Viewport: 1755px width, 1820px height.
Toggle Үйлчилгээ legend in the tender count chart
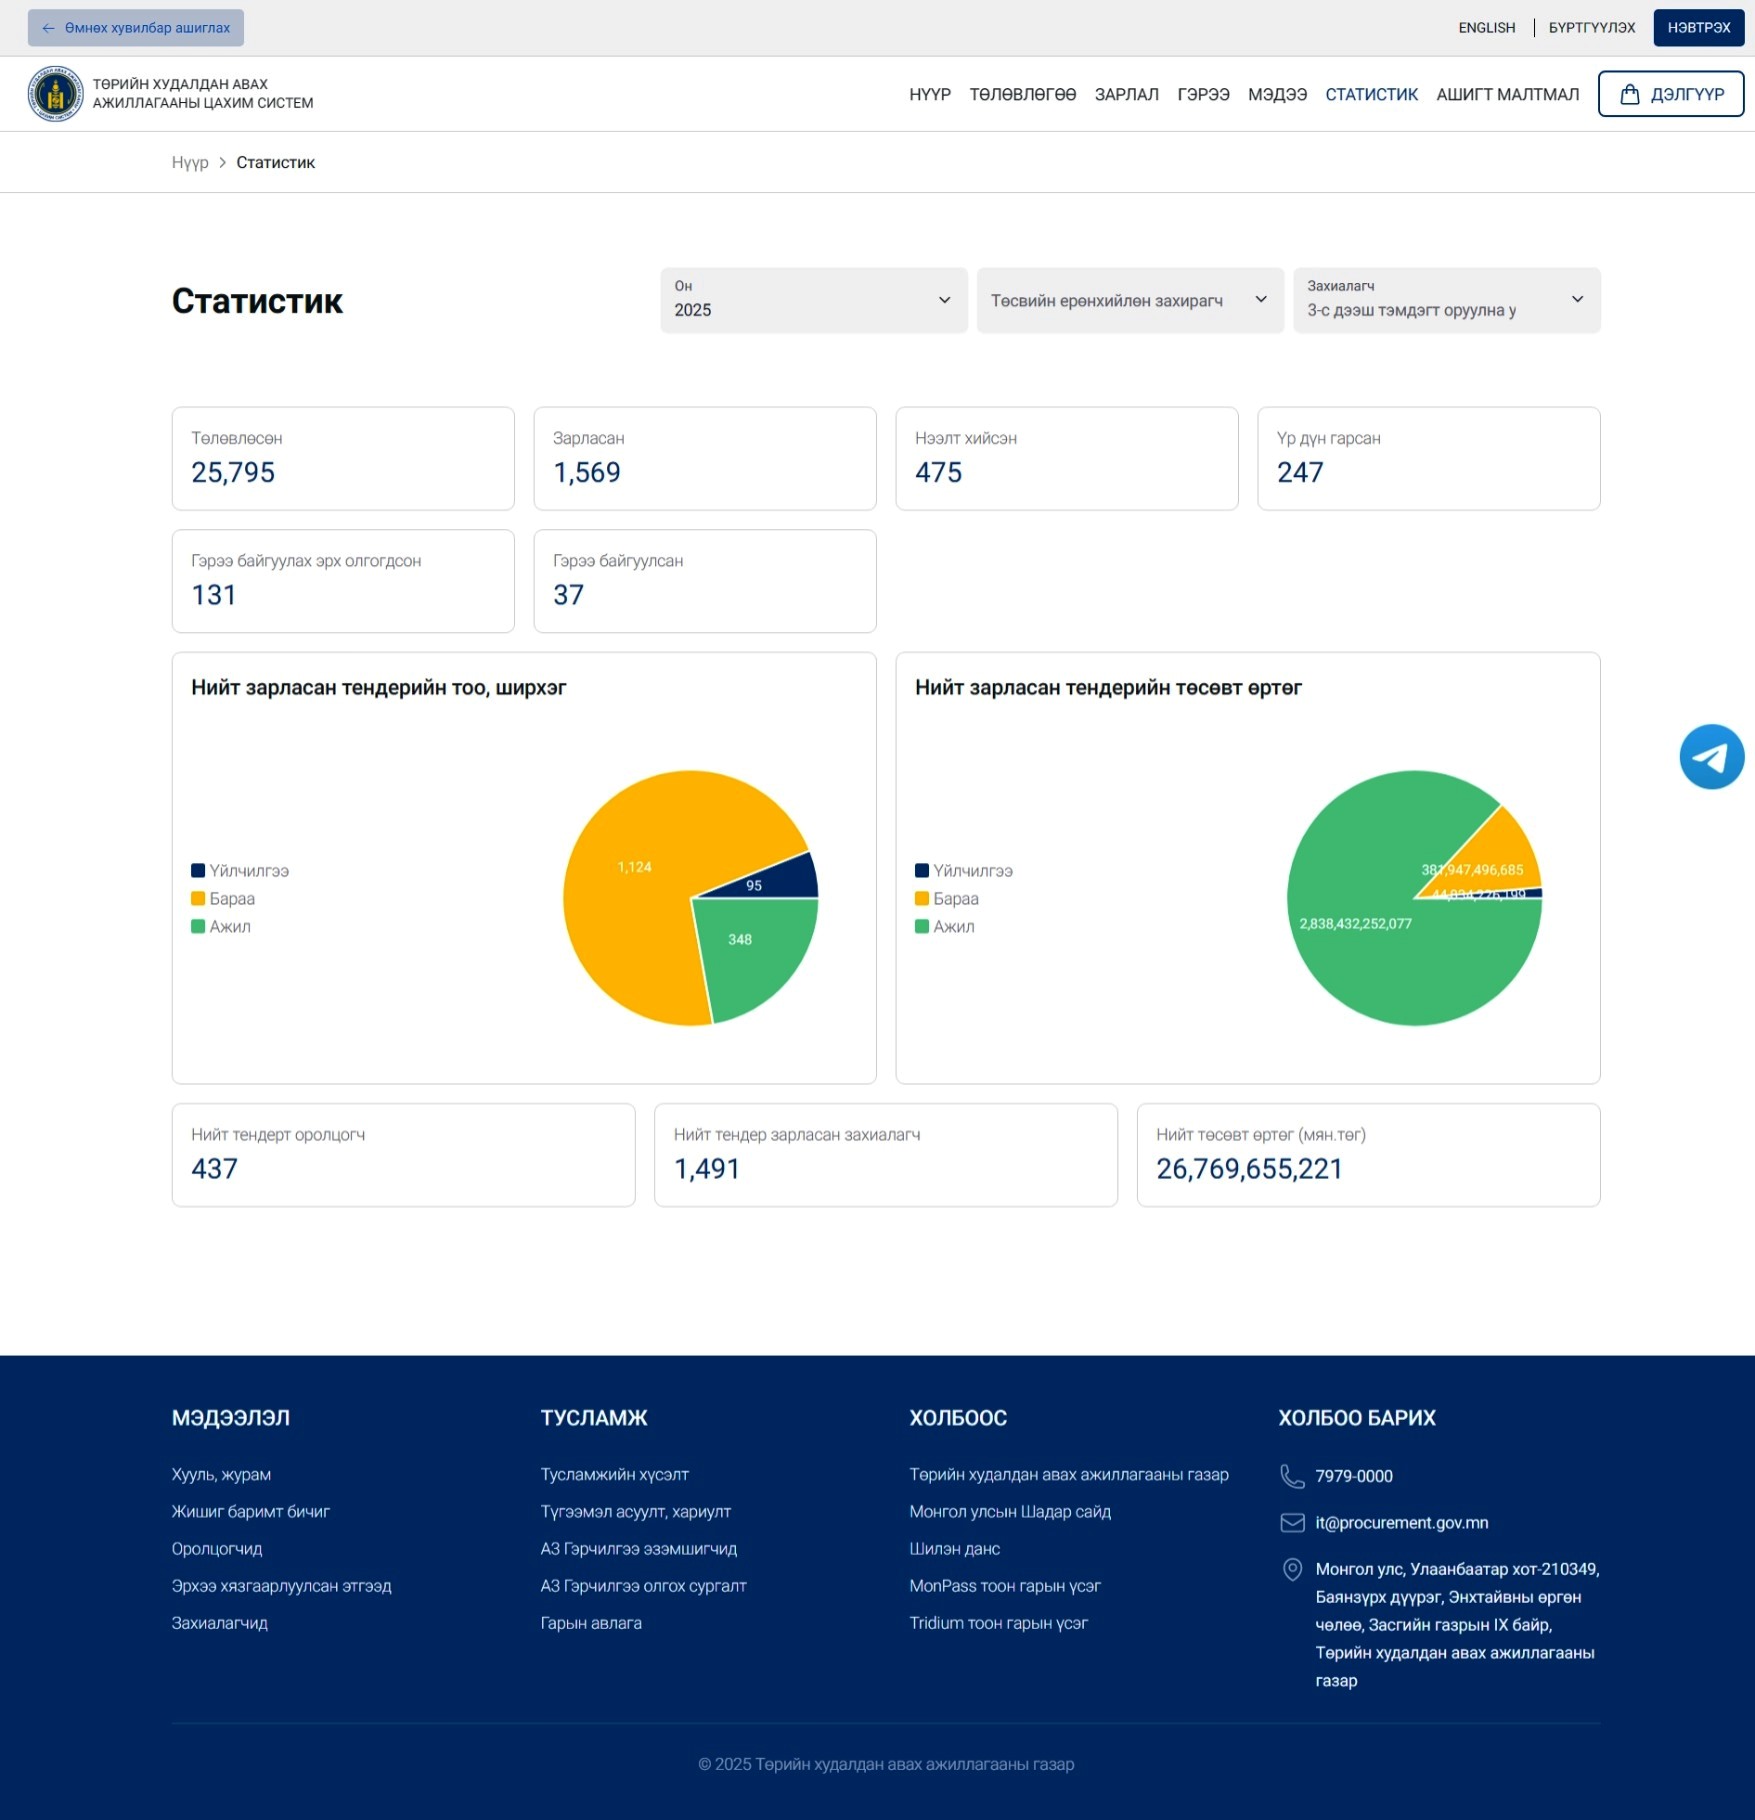240,871
